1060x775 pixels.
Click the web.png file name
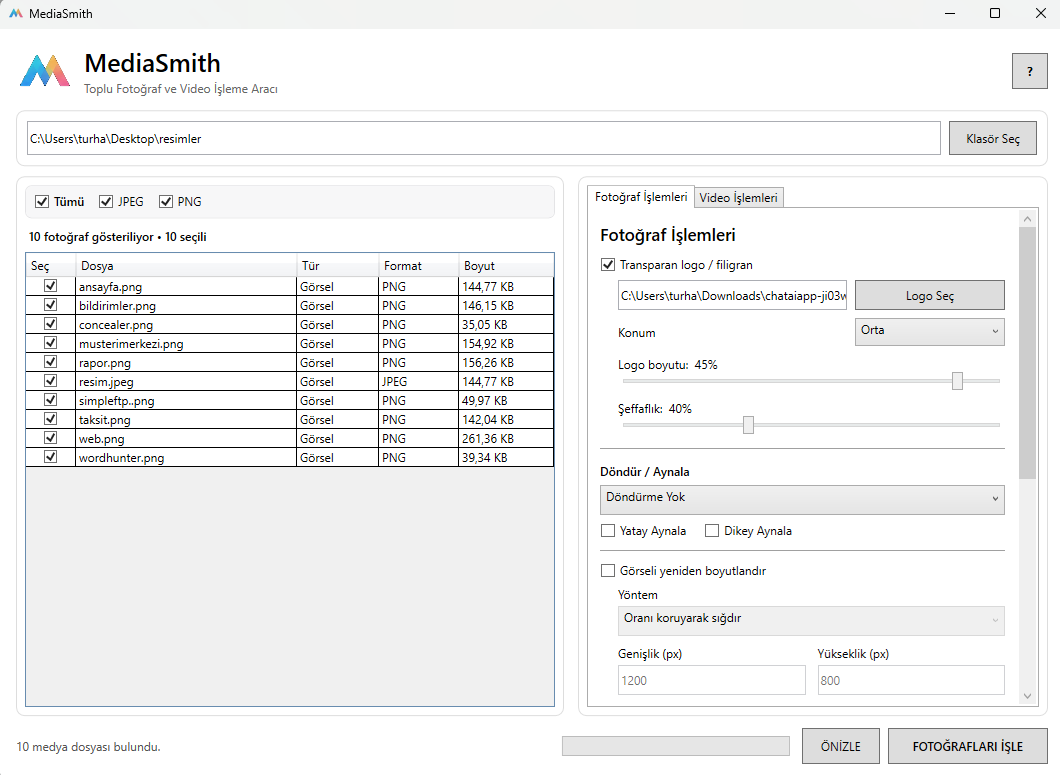coord(101,439)
